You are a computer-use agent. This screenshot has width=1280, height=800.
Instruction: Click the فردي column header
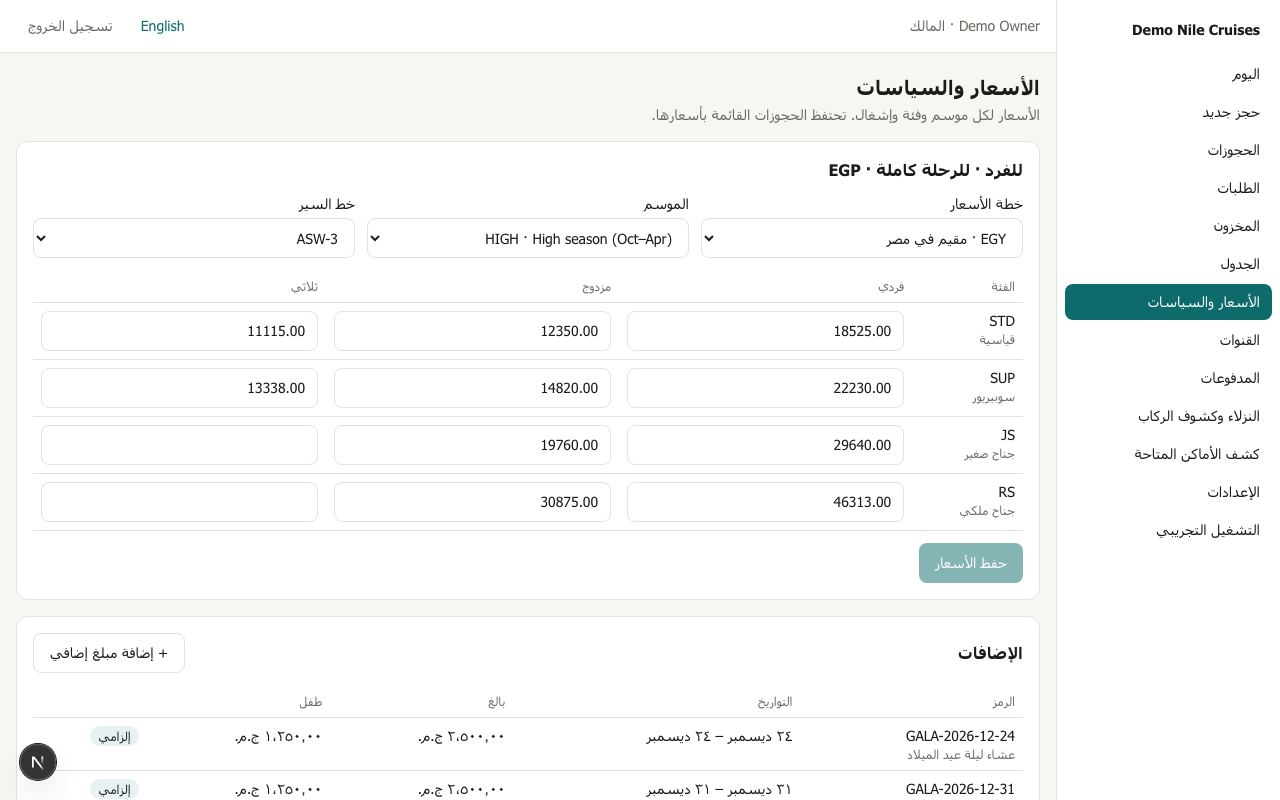(891, 286)
